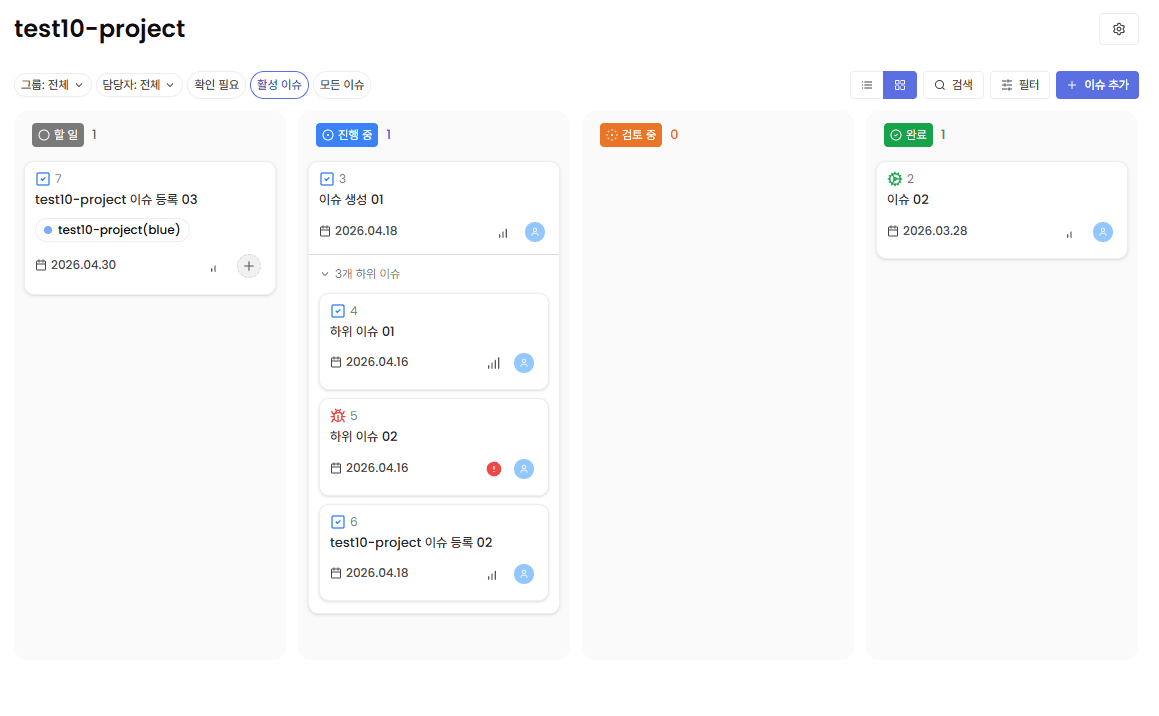Viewport: 1159px width, 716px height.
Task: Open issue titled 이슈 02
Action: [x=908, y=200]
